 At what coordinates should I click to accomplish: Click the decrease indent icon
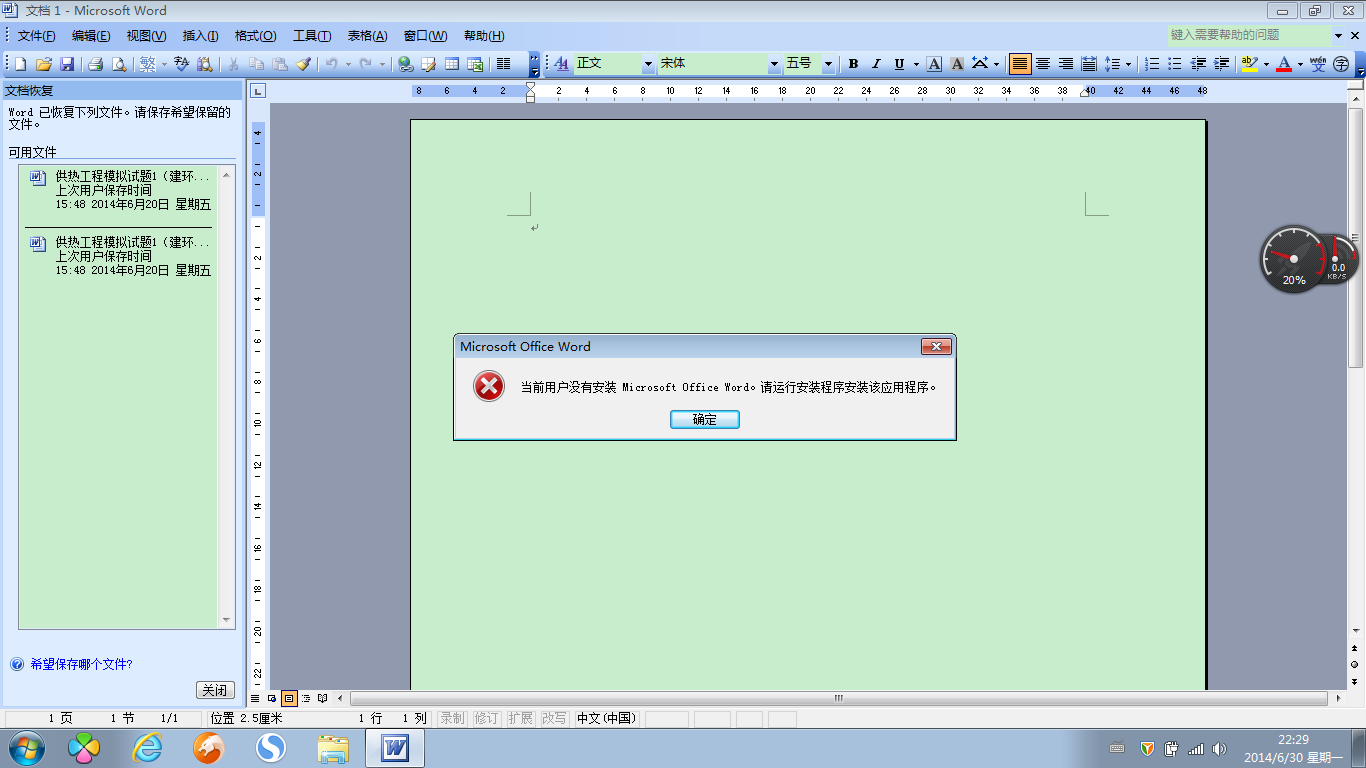point(1198,64)
